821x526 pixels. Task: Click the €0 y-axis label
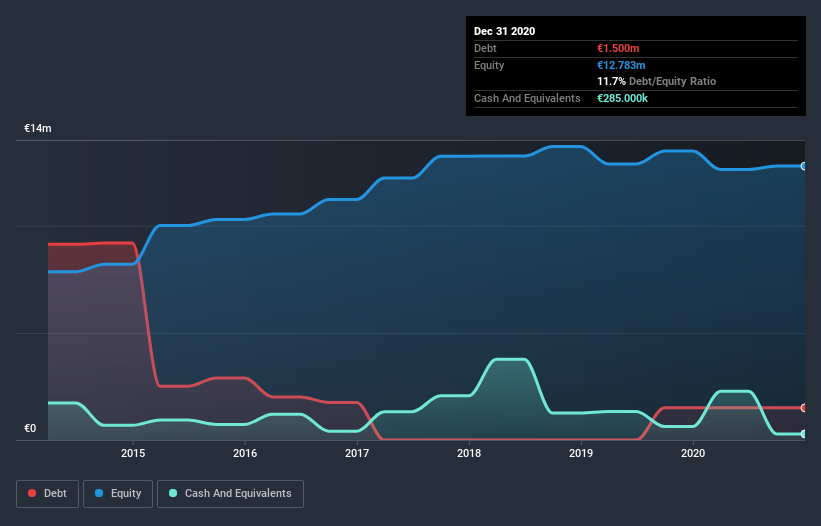coord(30,429)
